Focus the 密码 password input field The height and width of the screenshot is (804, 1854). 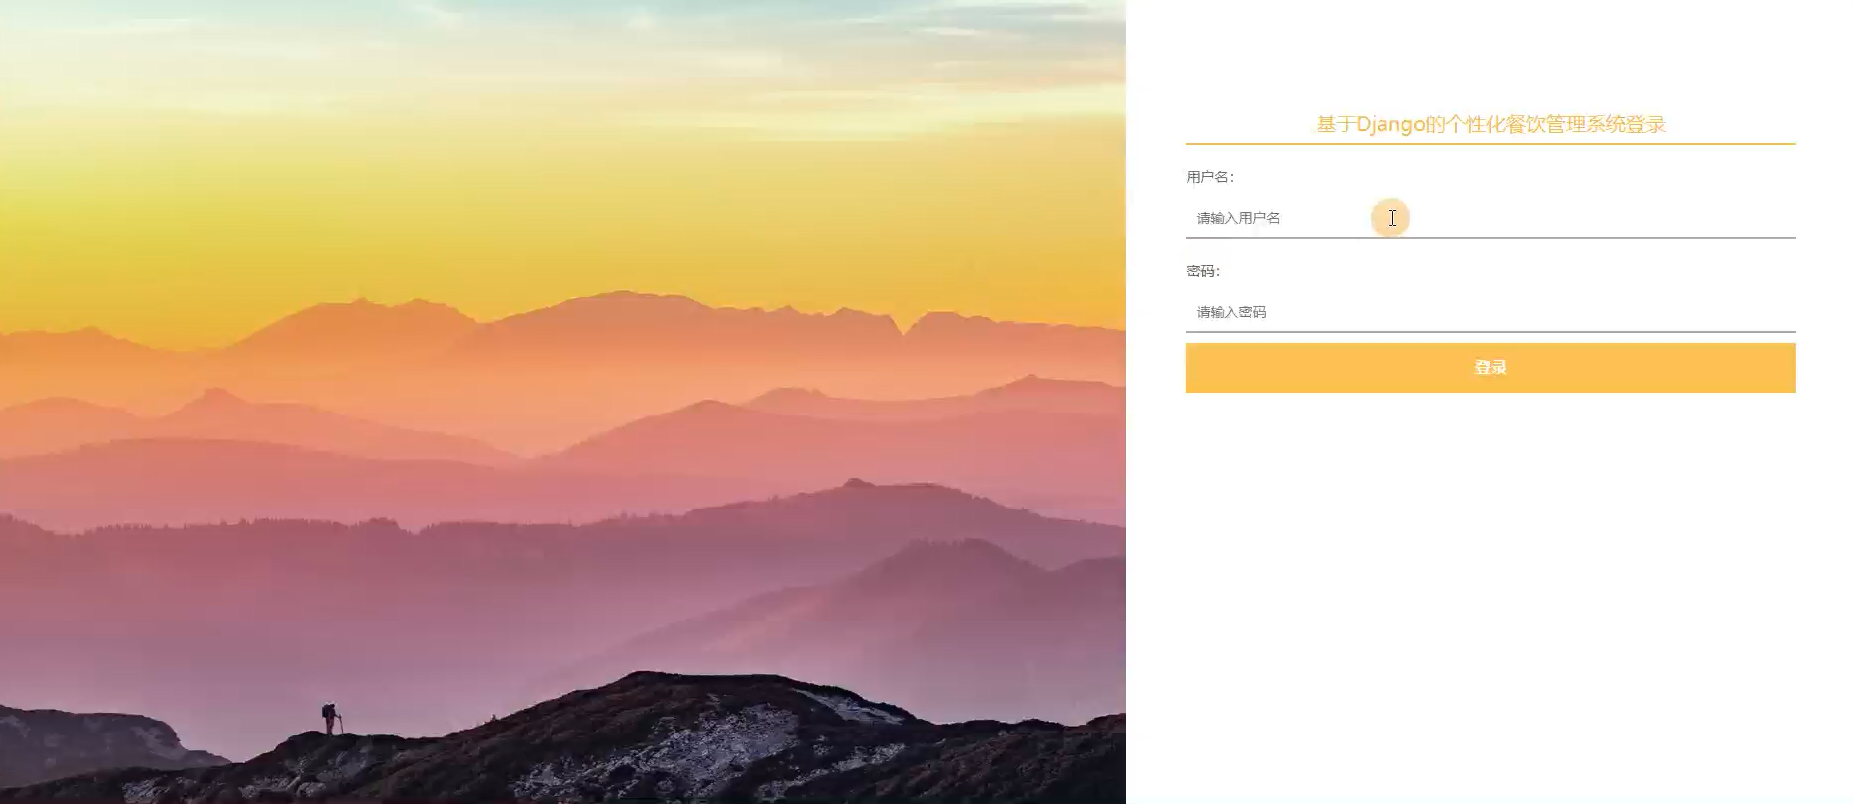click(x=1490, y=312)
